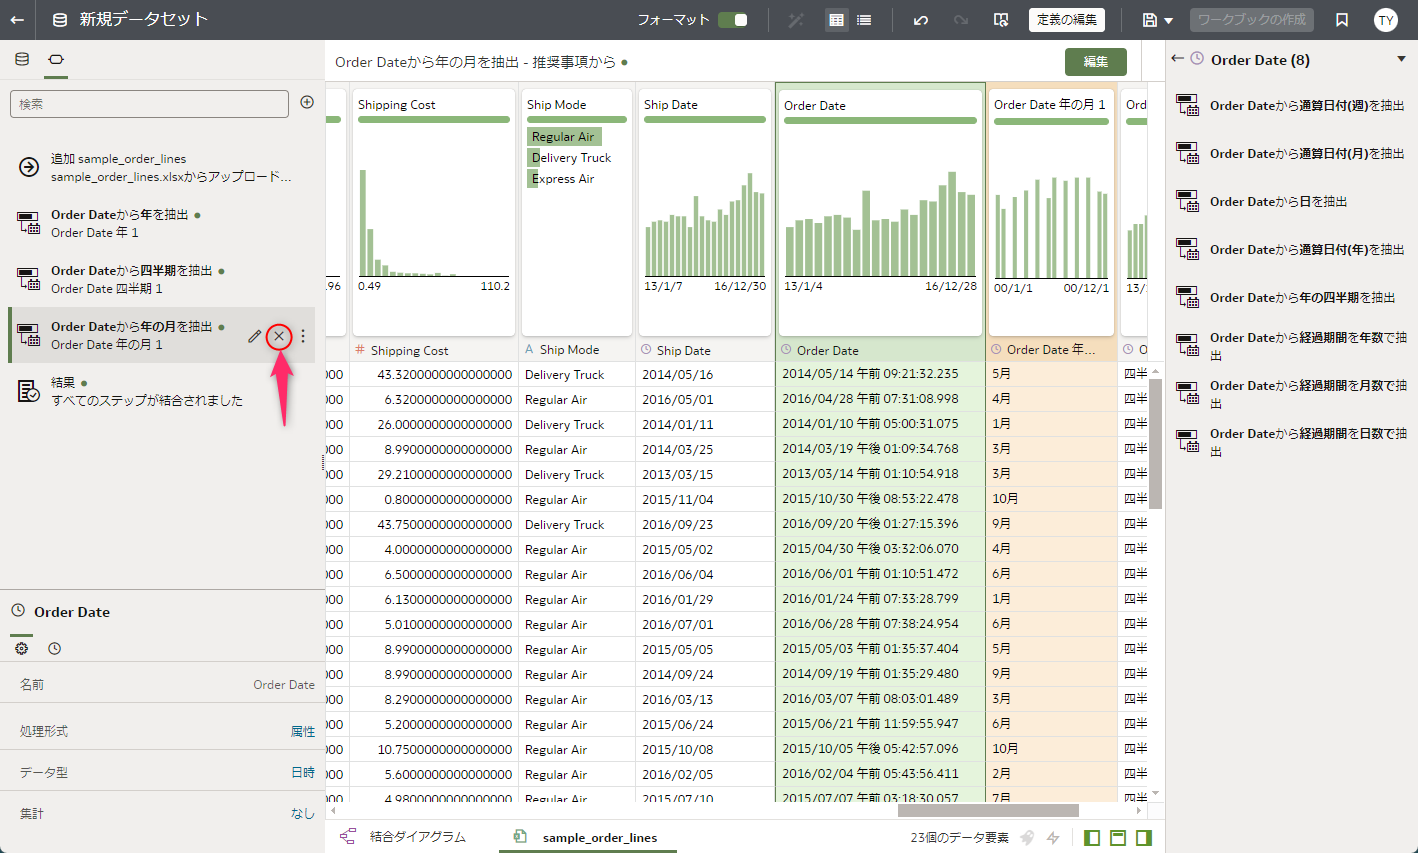Click cell 2014/05/14 午前 09:21:32.235

pyautogui.click(x=880, y=374)
